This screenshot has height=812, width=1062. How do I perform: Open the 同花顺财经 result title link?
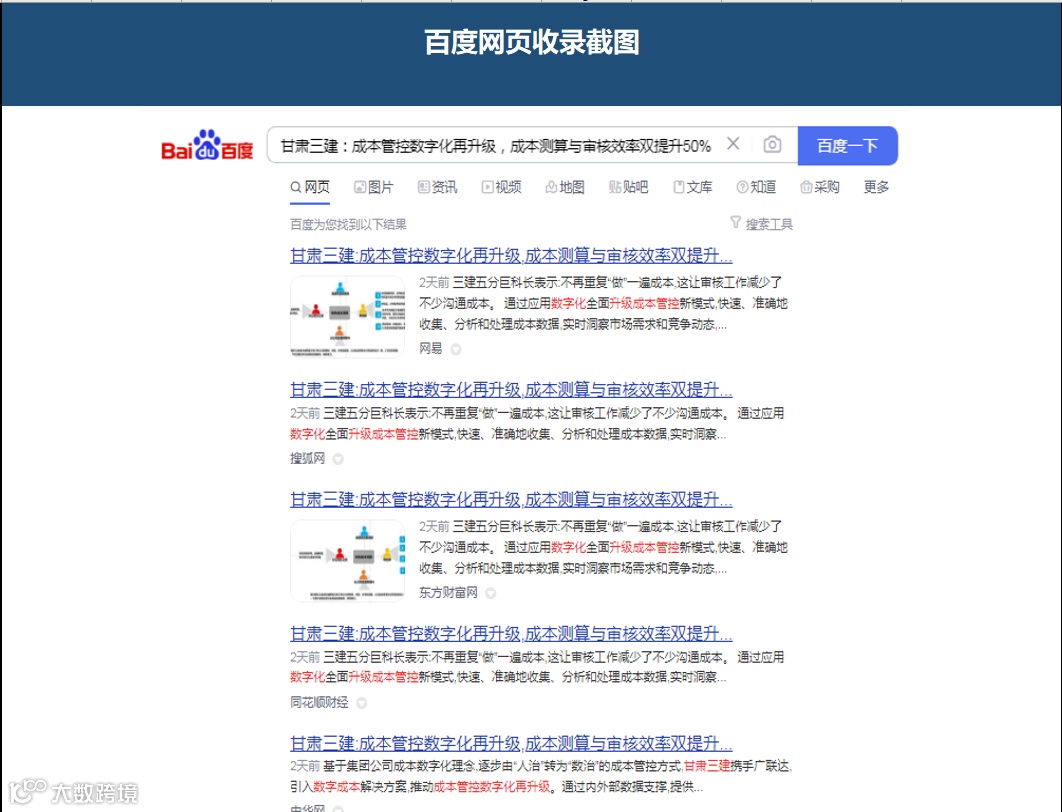tap(511, 634)
